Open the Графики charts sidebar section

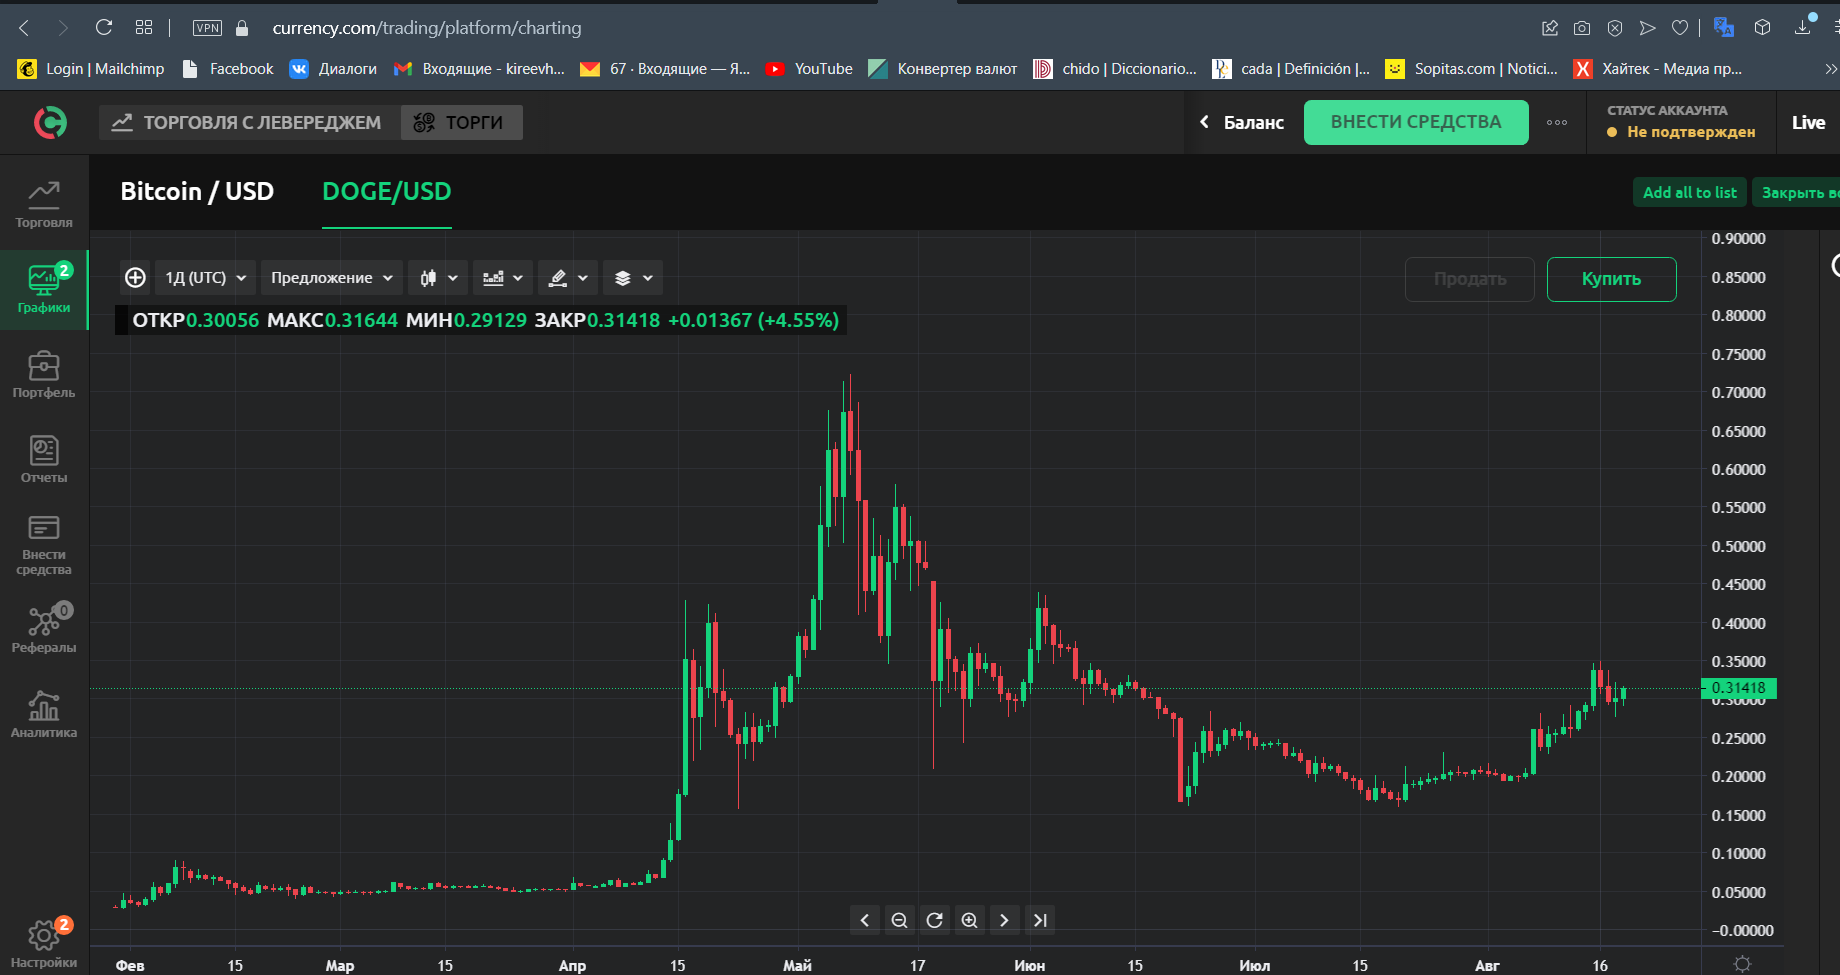click(44, 289)
